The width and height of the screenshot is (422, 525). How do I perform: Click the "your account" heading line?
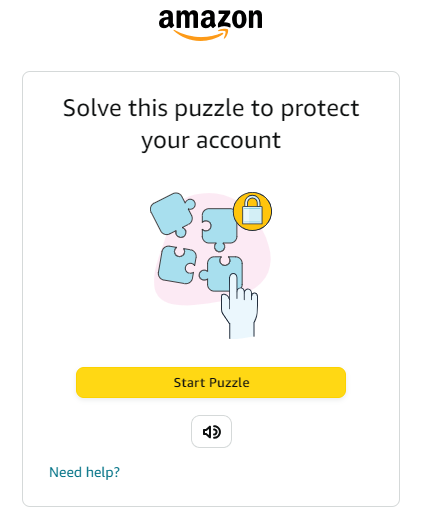211,141
